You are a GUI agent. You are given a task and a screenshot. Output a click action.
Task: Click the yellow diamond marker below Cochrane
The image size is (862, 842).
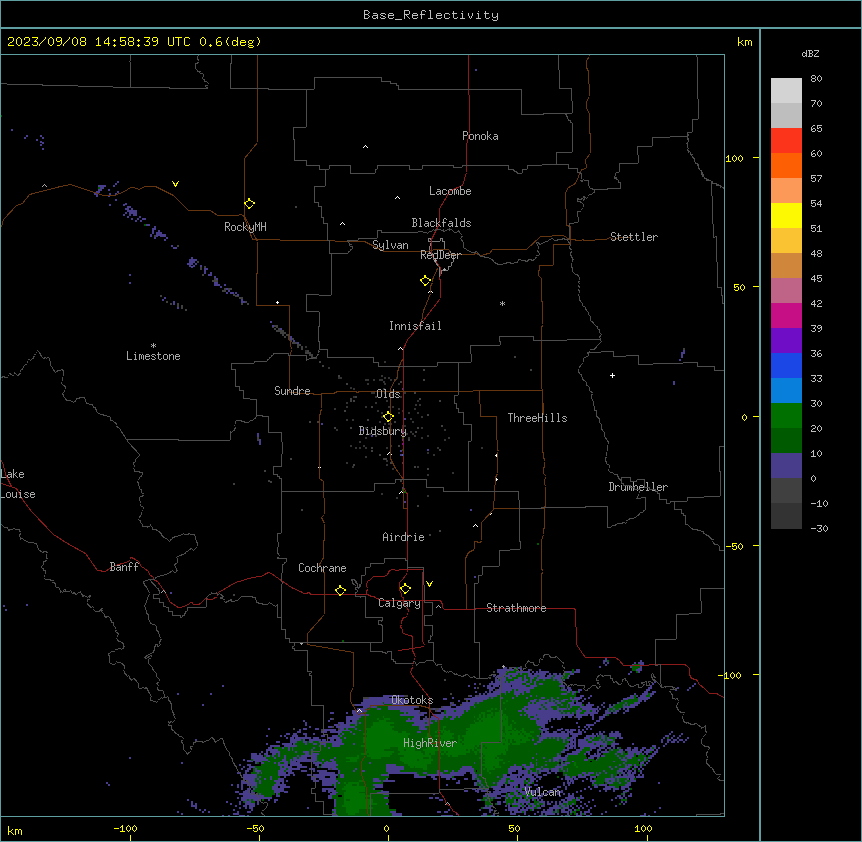coord(340,590)
